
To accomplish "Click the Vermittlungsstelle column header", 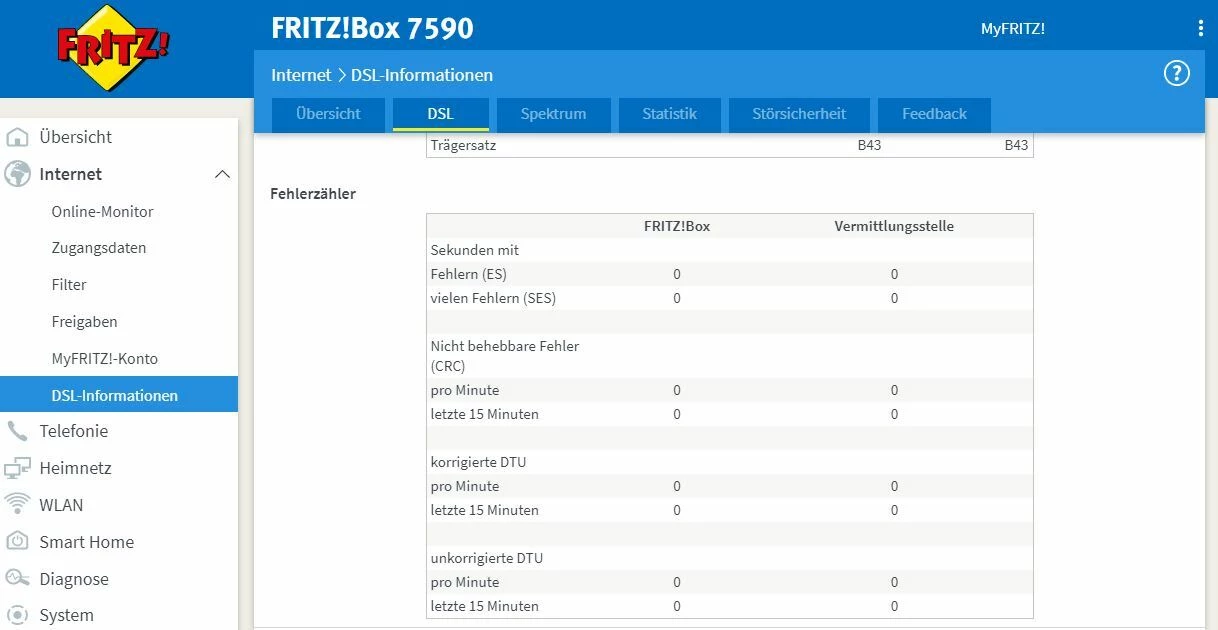I will (894, 226).
